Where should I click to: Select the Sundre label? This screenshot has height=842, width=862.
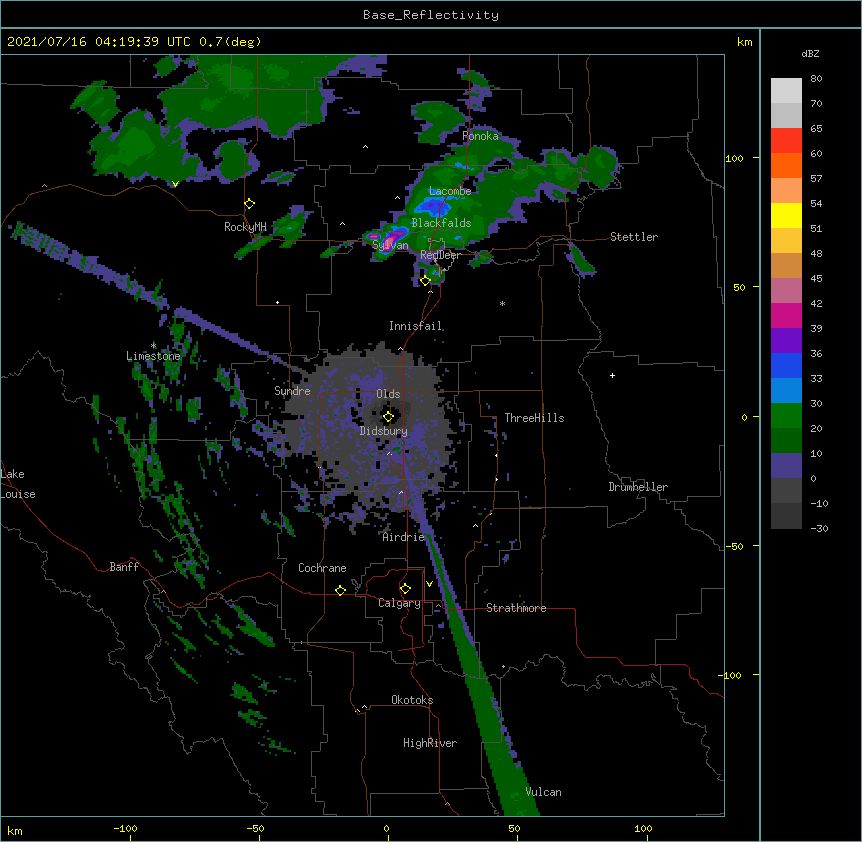tap(292, 391)
